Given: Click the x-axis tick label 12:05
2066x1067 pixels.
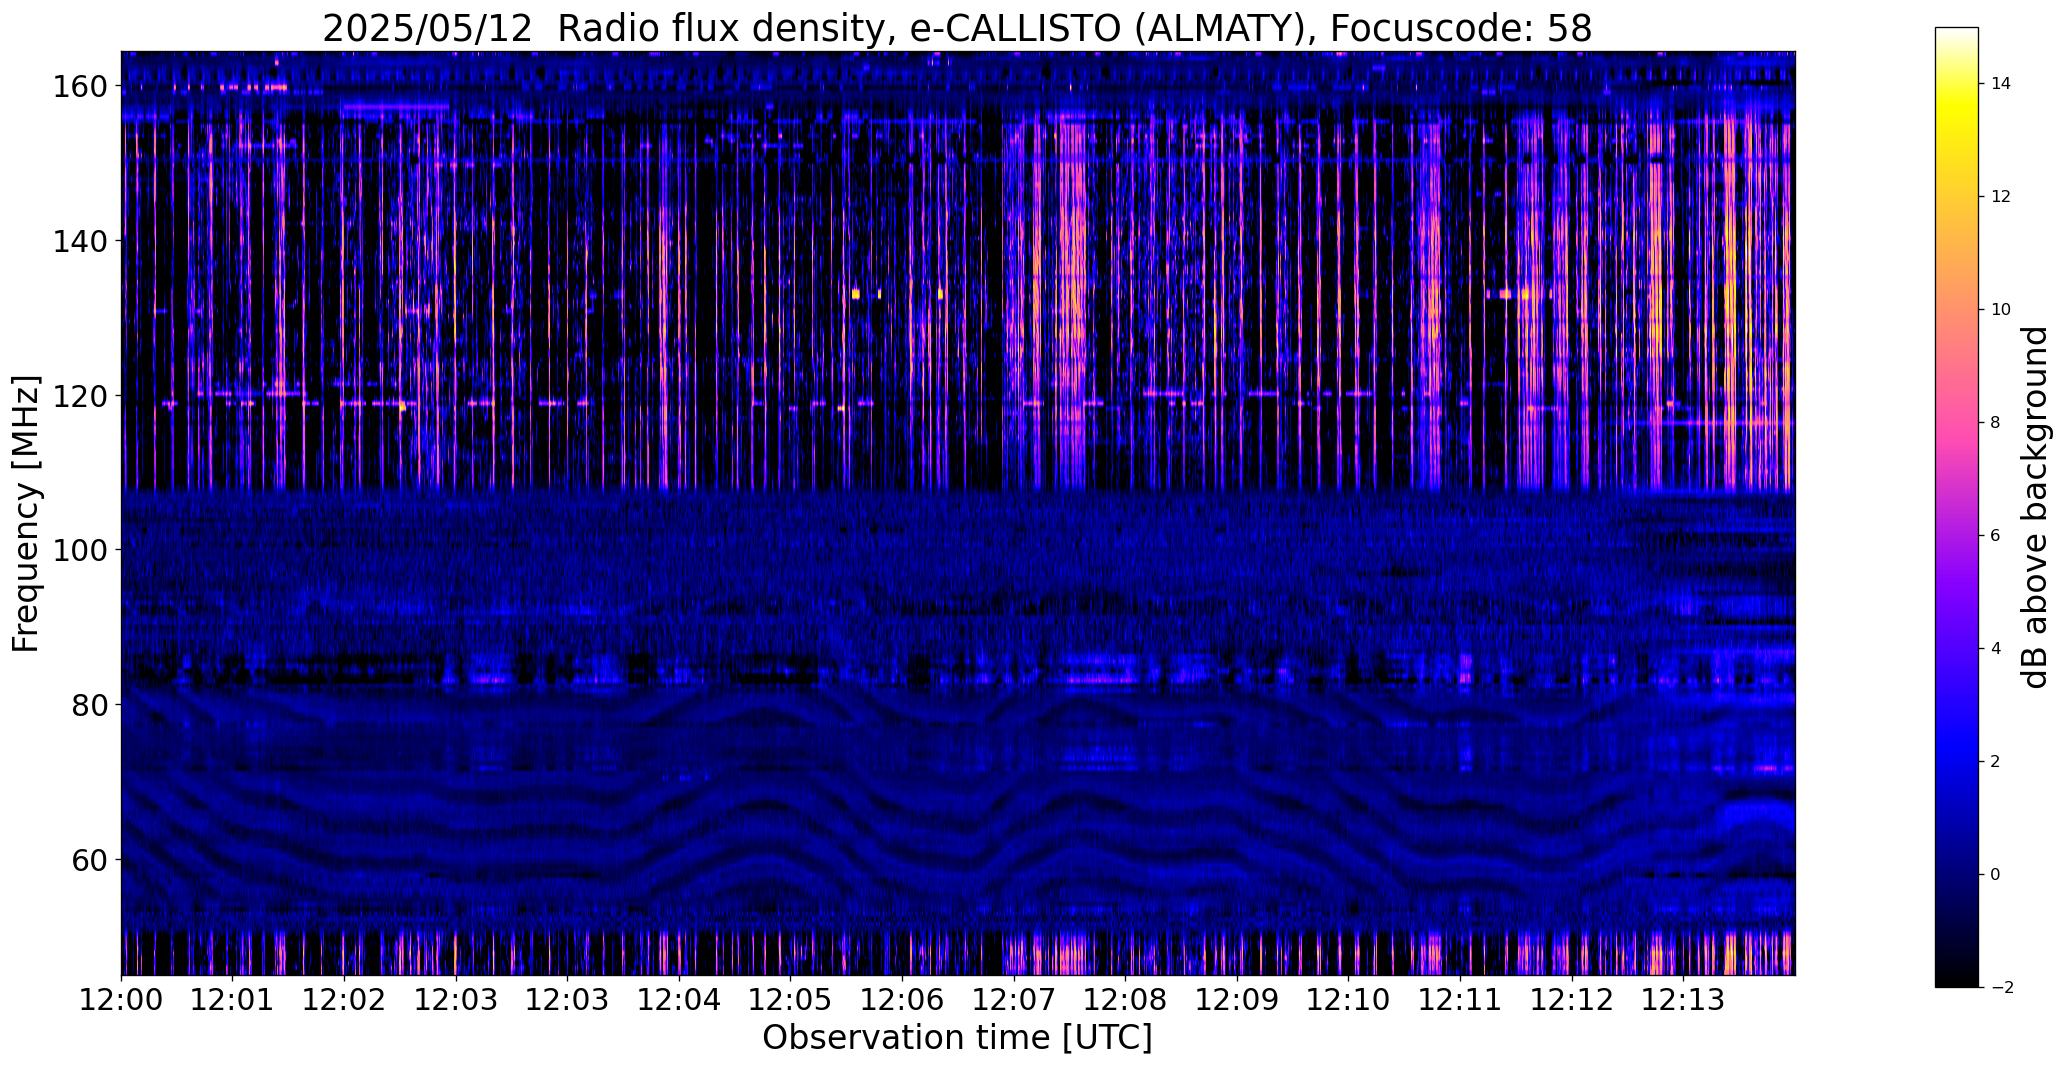Looking at the screenshot, I should click(790, 1000).
